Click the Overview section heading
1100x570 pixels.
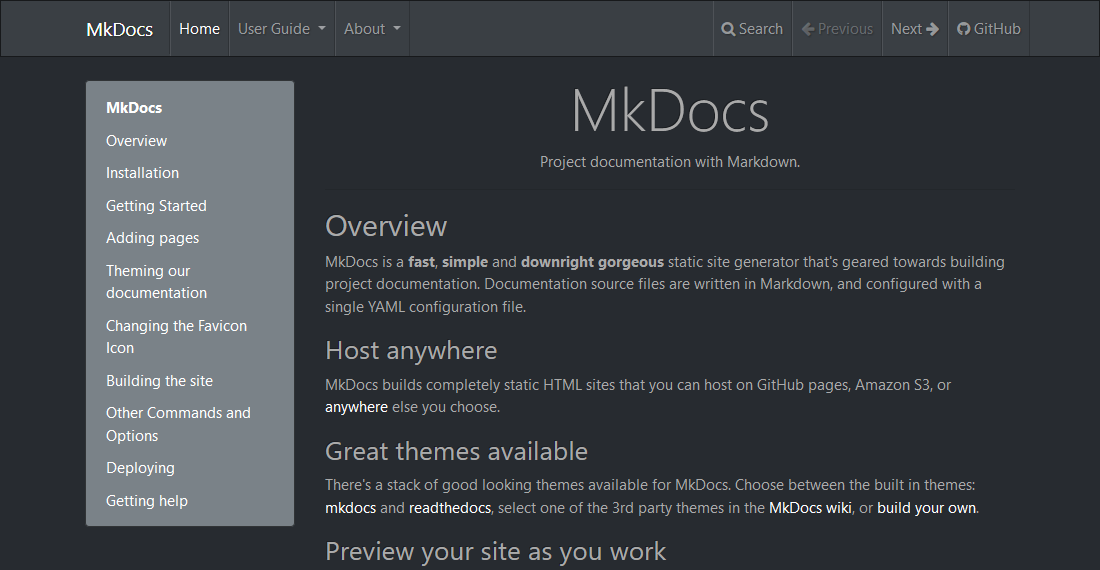pos(386,226)
